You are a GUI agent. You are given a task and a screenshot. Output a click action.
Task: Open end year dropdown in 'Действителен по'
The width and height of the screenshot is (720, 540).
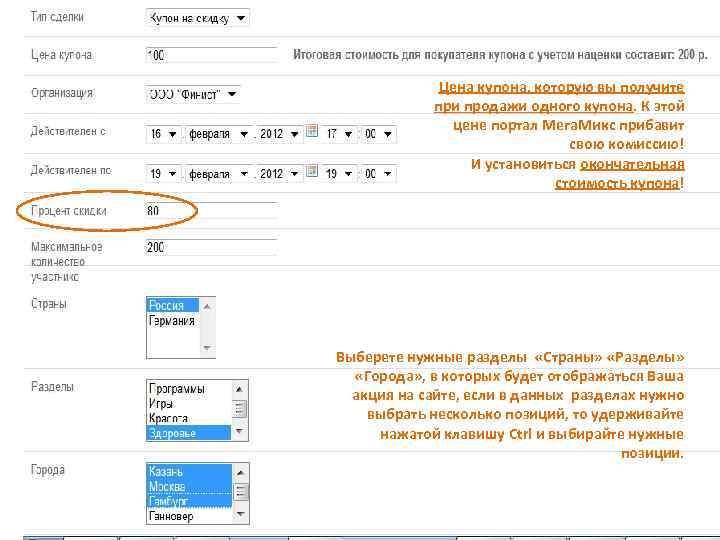pos(279,174)
